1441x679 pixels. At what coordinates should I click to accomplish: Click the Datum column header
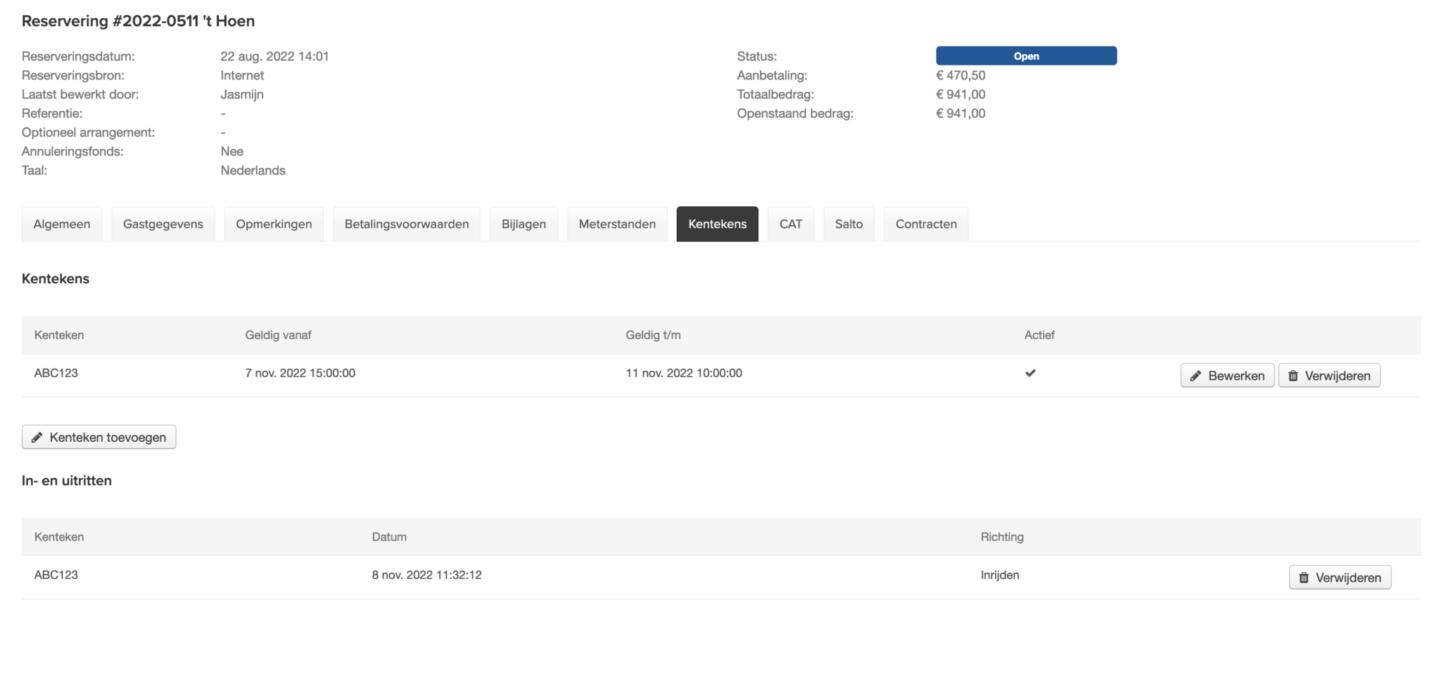click(389, 537)
